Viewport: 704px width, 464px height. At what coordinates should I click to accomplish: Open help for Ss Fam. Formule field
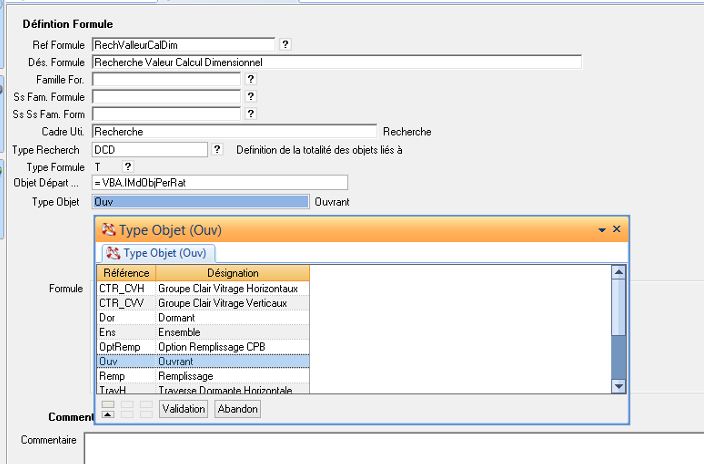click(251, 97)
